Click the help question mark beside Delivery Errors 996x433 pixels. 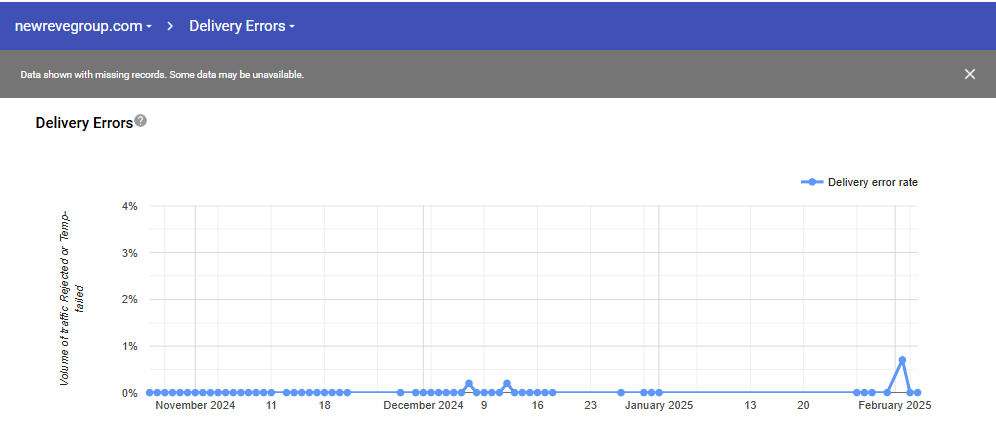(141, 121)
